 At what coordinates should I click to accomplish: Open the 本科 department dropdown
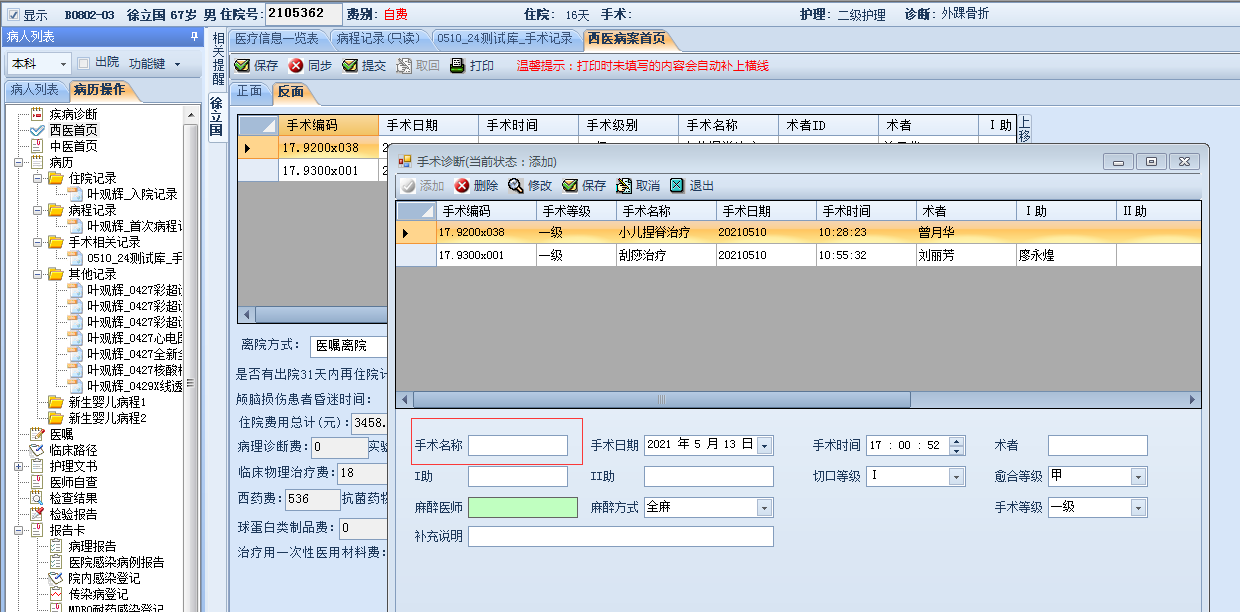point(64,64)
